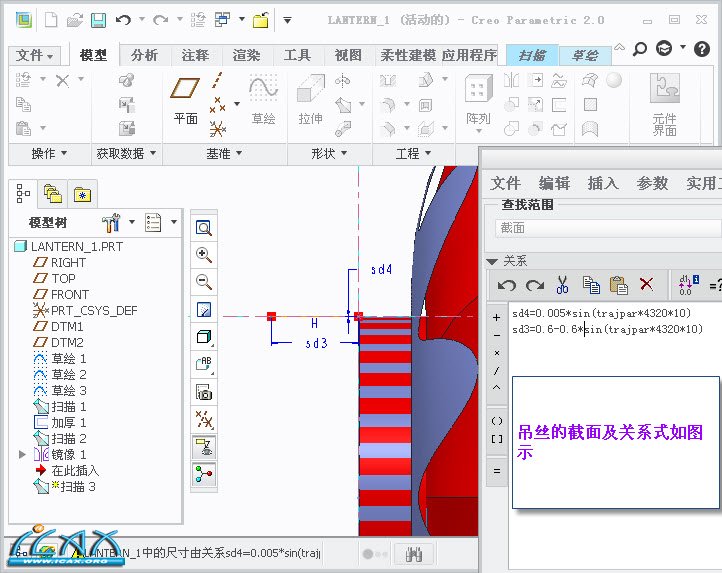The height and width of the screenshot is (573, 722).
Task: Click the red X delete icon in relations
Action: pyautogui.click(x=646, y=285)
